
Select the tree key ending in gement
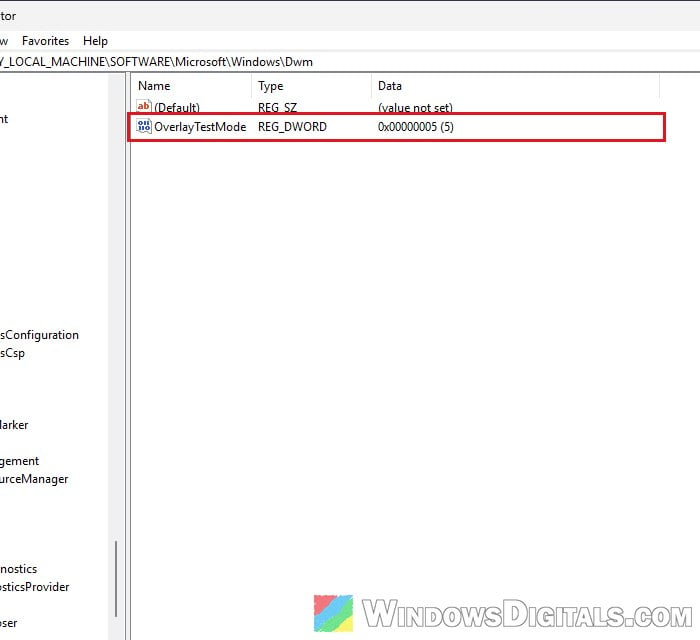[x=19, y=461]
